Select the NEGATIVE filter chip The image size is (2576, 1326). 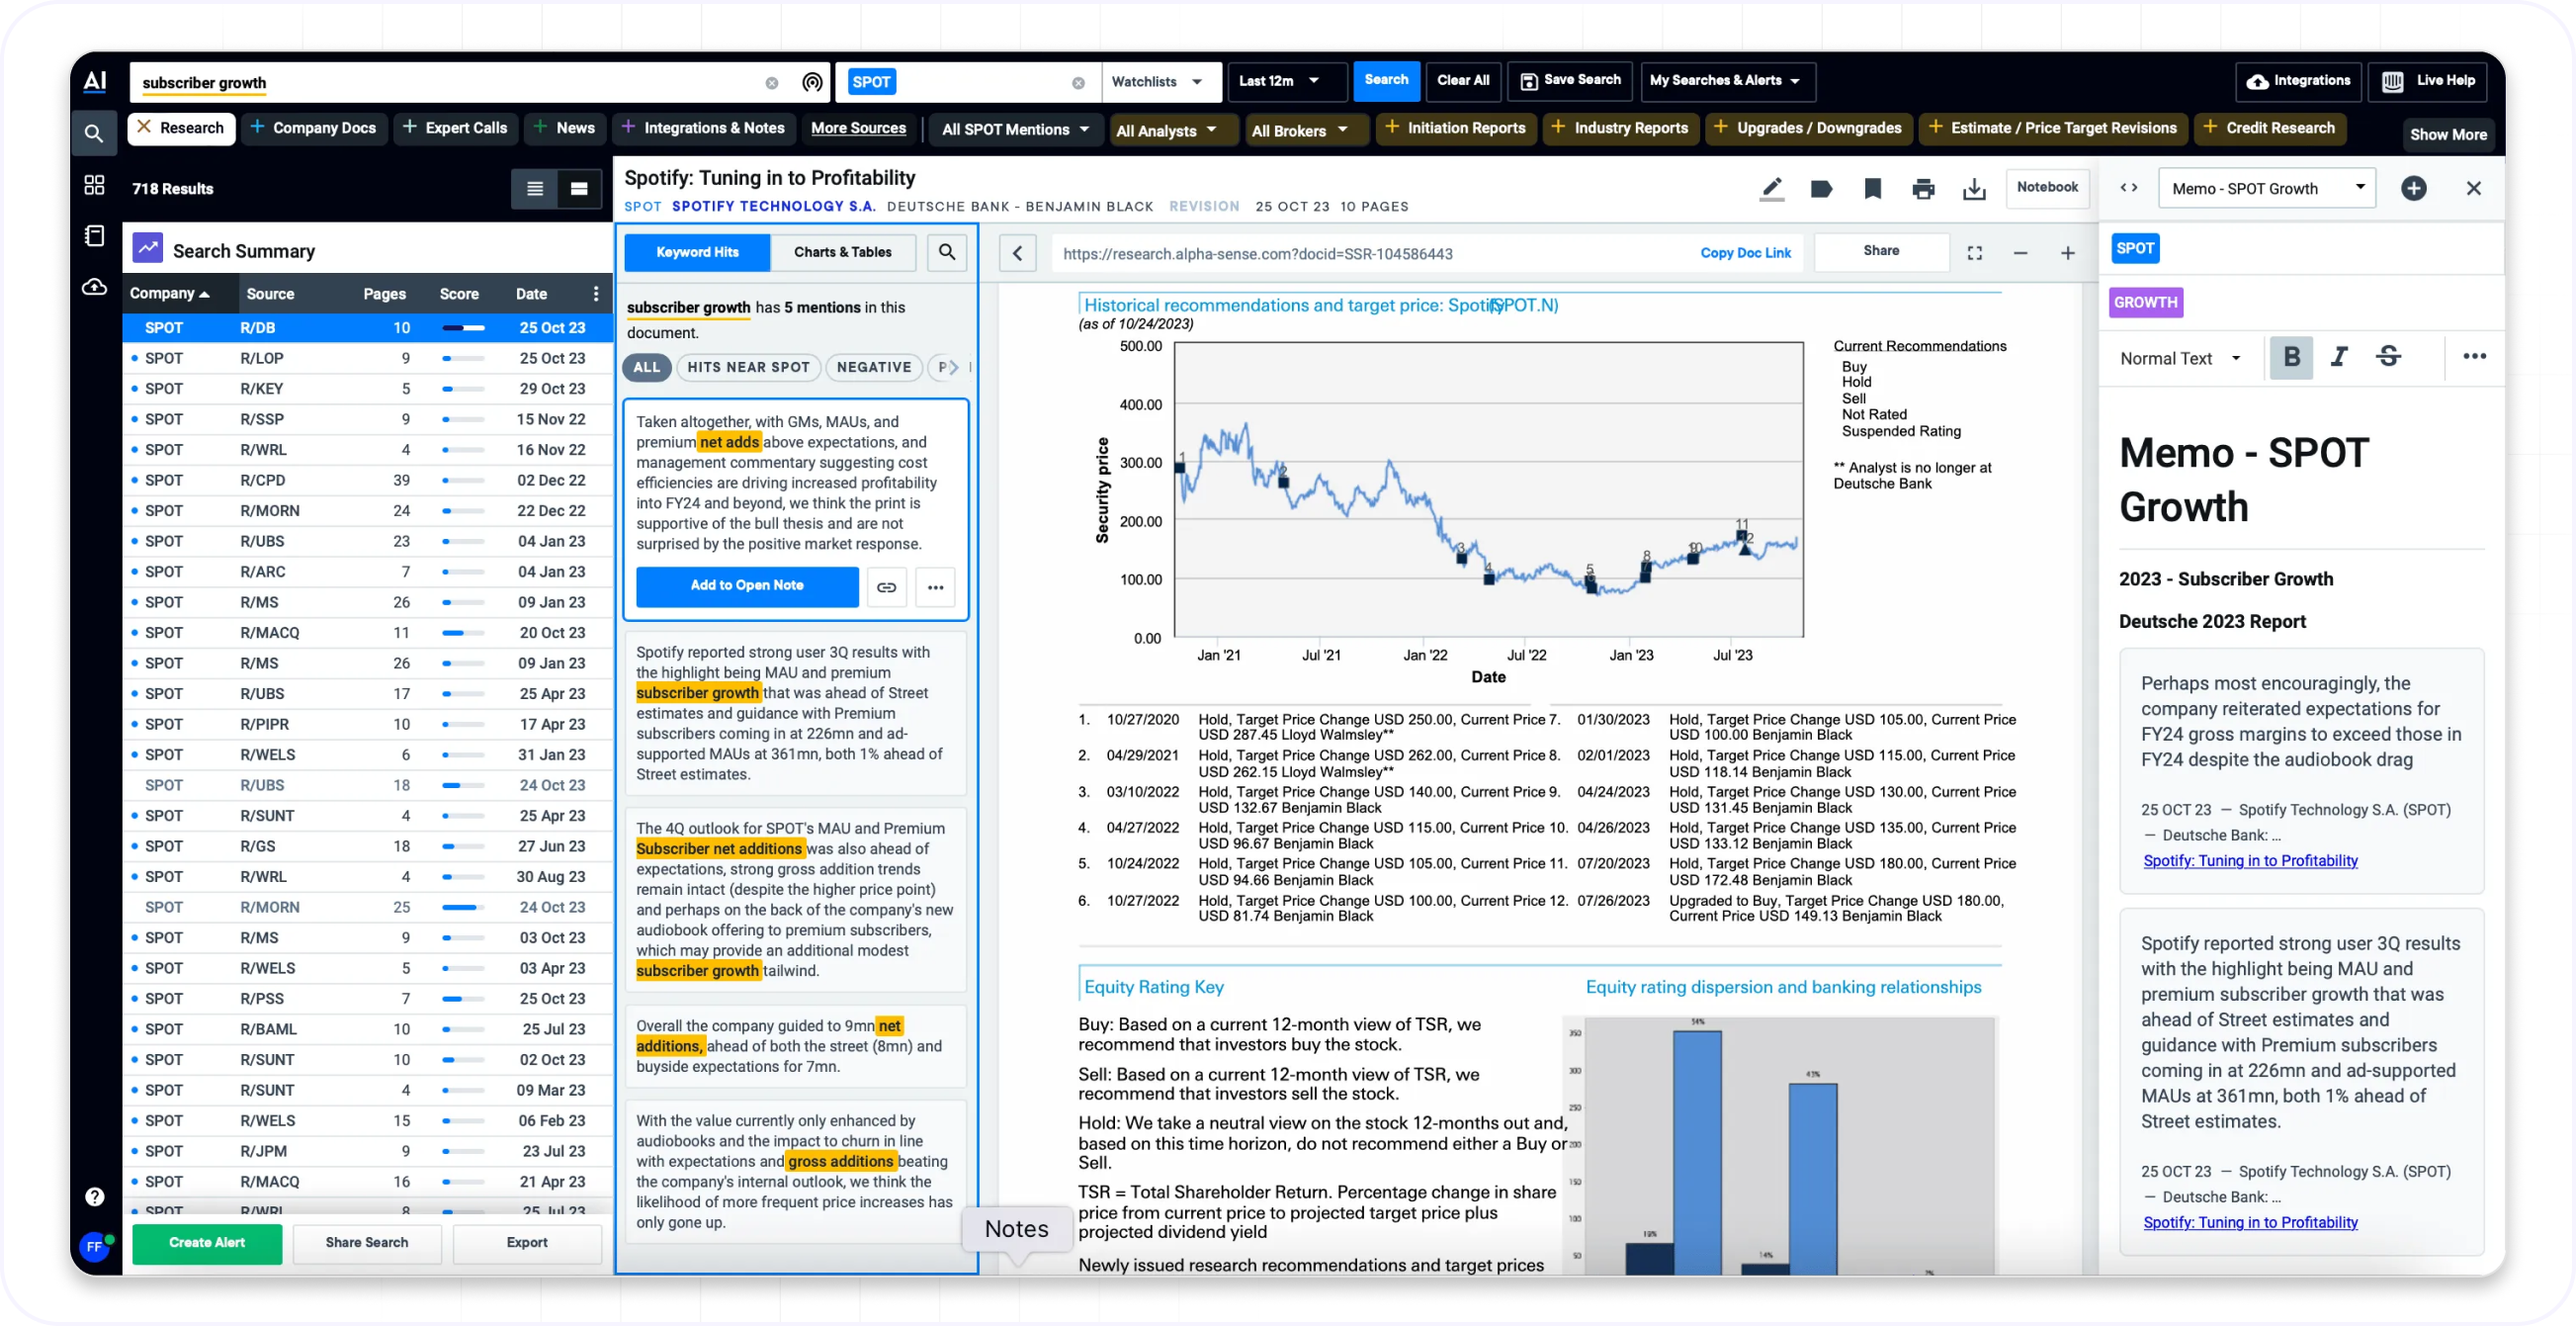coord(873,367)
